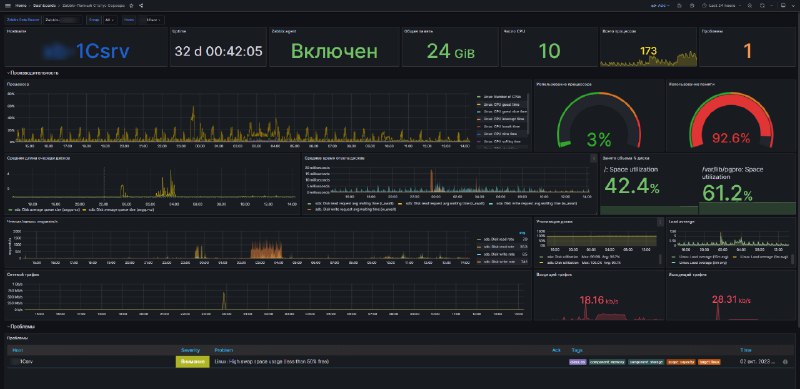
Task: Click the Add button in top toolbar
Action: (660, 5)
